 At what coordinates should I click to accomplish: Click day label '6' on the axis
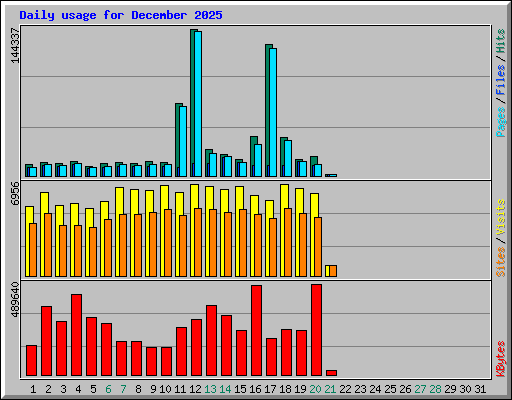pos(108,389)
